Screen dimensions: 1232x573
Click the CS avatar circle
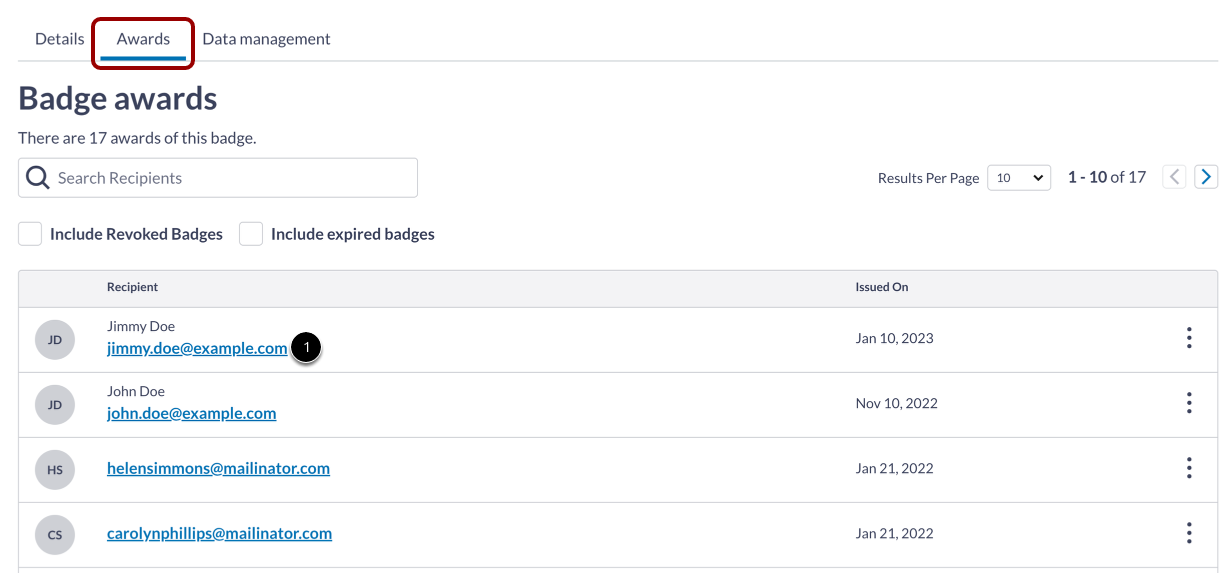pyautogui.click(x=55, y=534)
